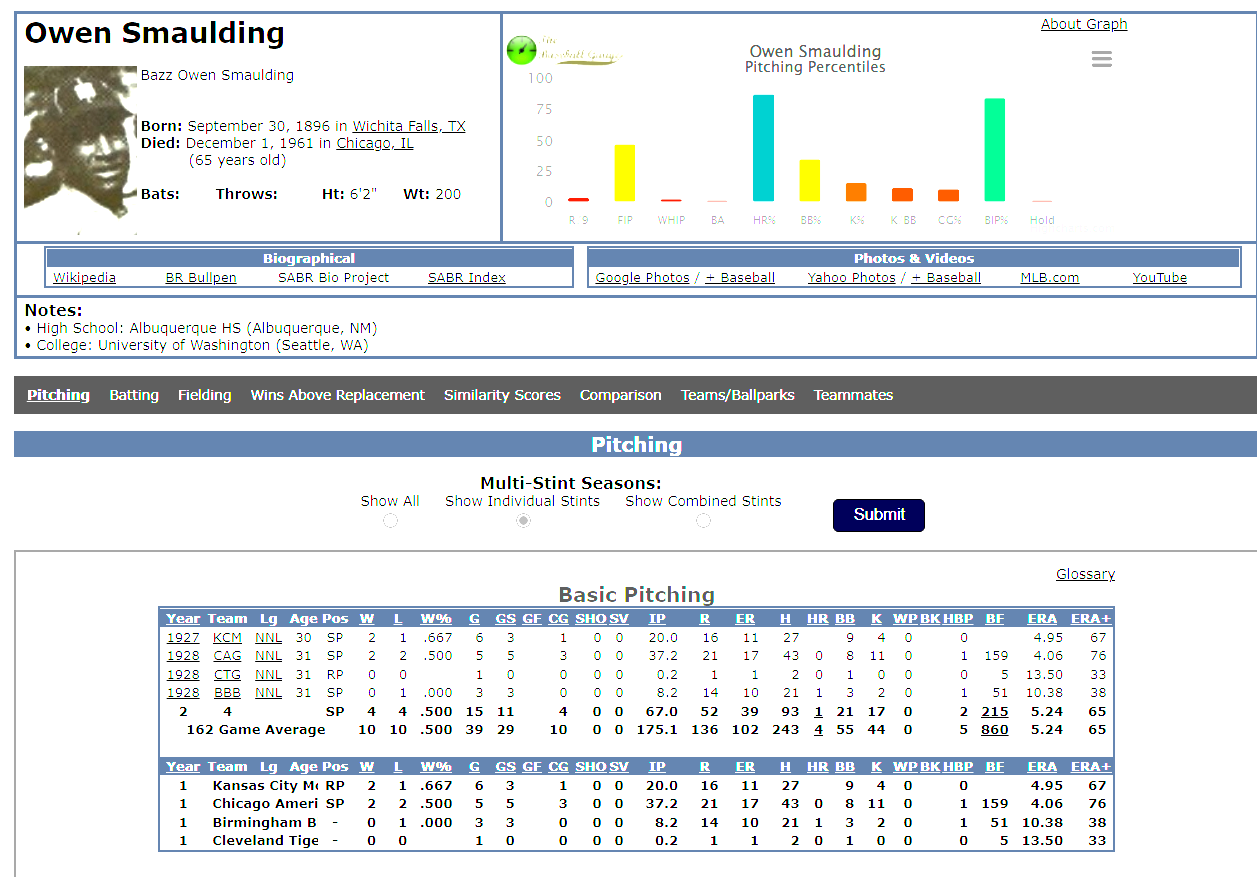Click the green Baseball Gauge logo icon
The width and height of the screenshot is (1257, 877).
[522, 50]
